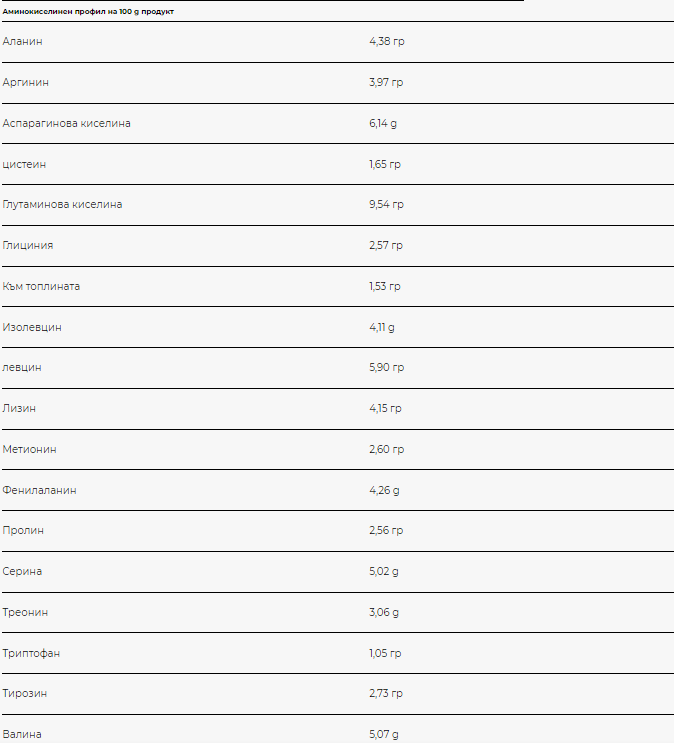
Task: Click the Триптофан row label
Action: tap(31, 653)
